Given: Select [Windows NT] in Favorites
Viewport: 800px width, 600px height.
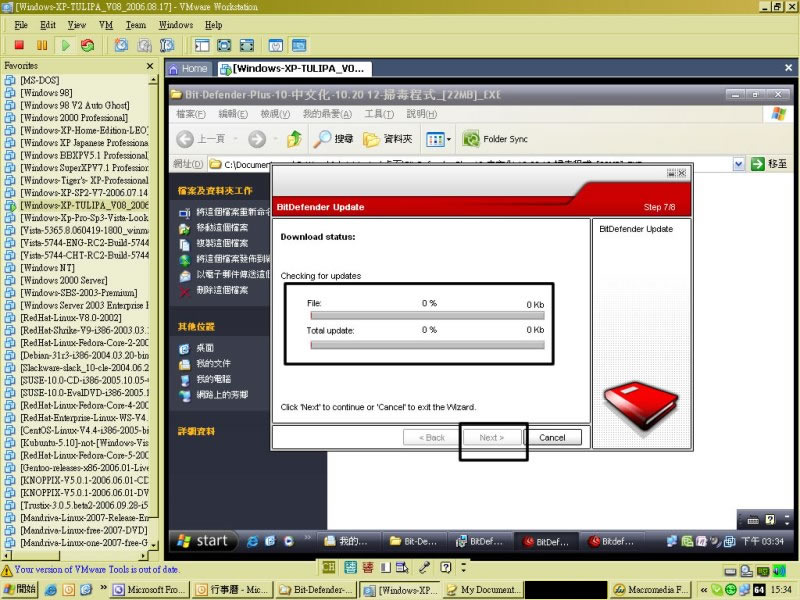Looking at the screenshot, I should (x=47, y=268).
